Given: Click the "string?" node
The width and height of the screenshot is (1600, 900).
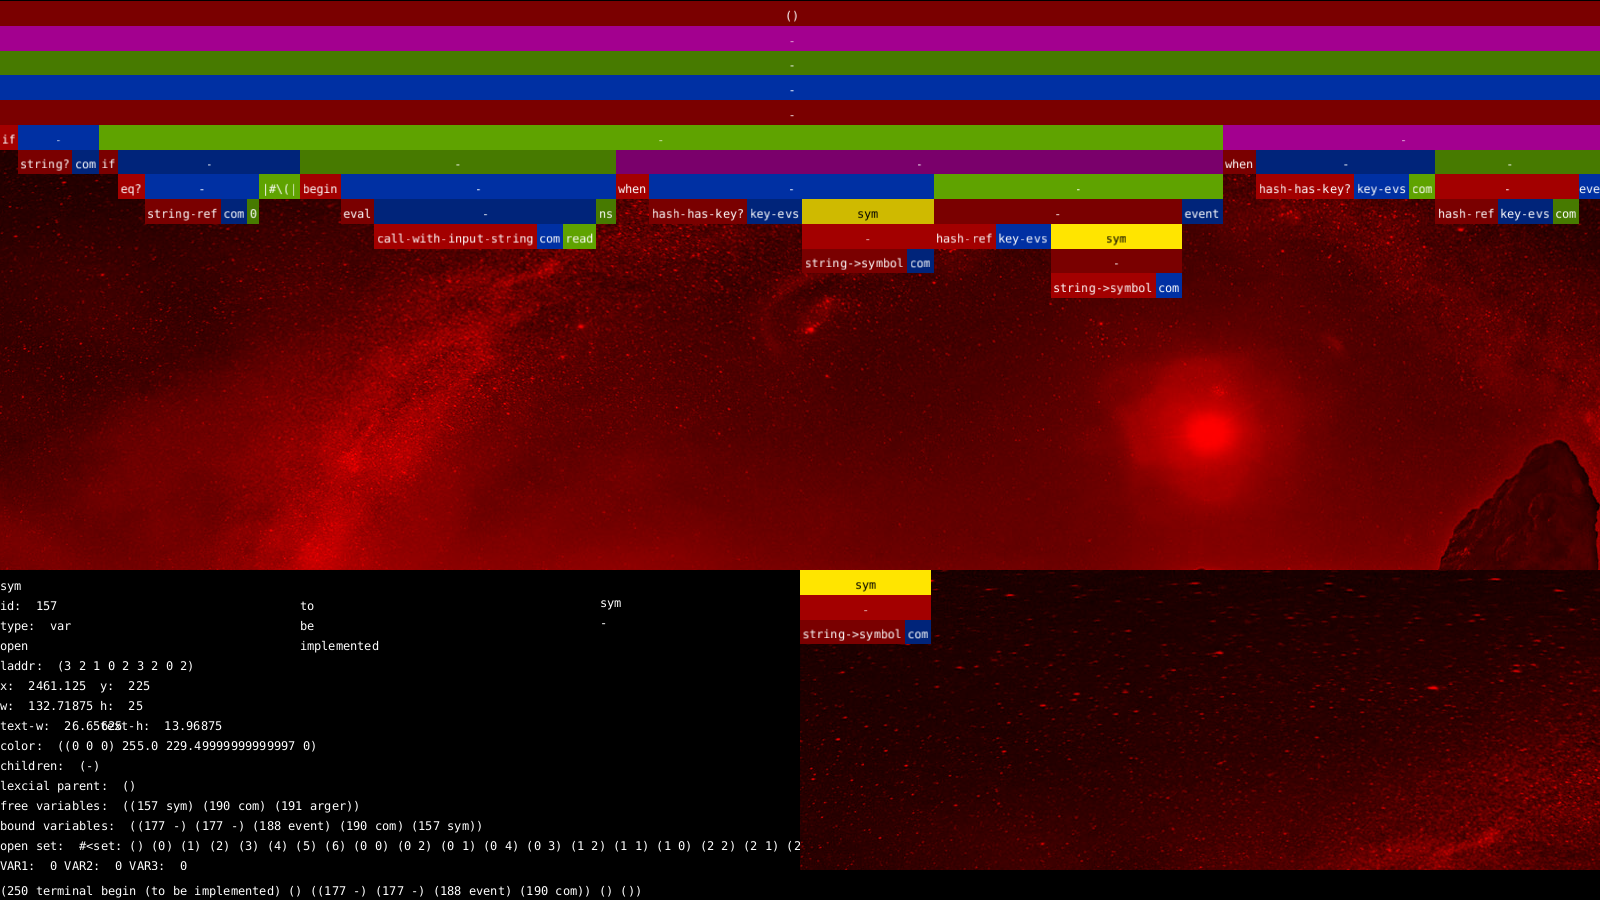Looking at the screenshot, I should (44, 164).
